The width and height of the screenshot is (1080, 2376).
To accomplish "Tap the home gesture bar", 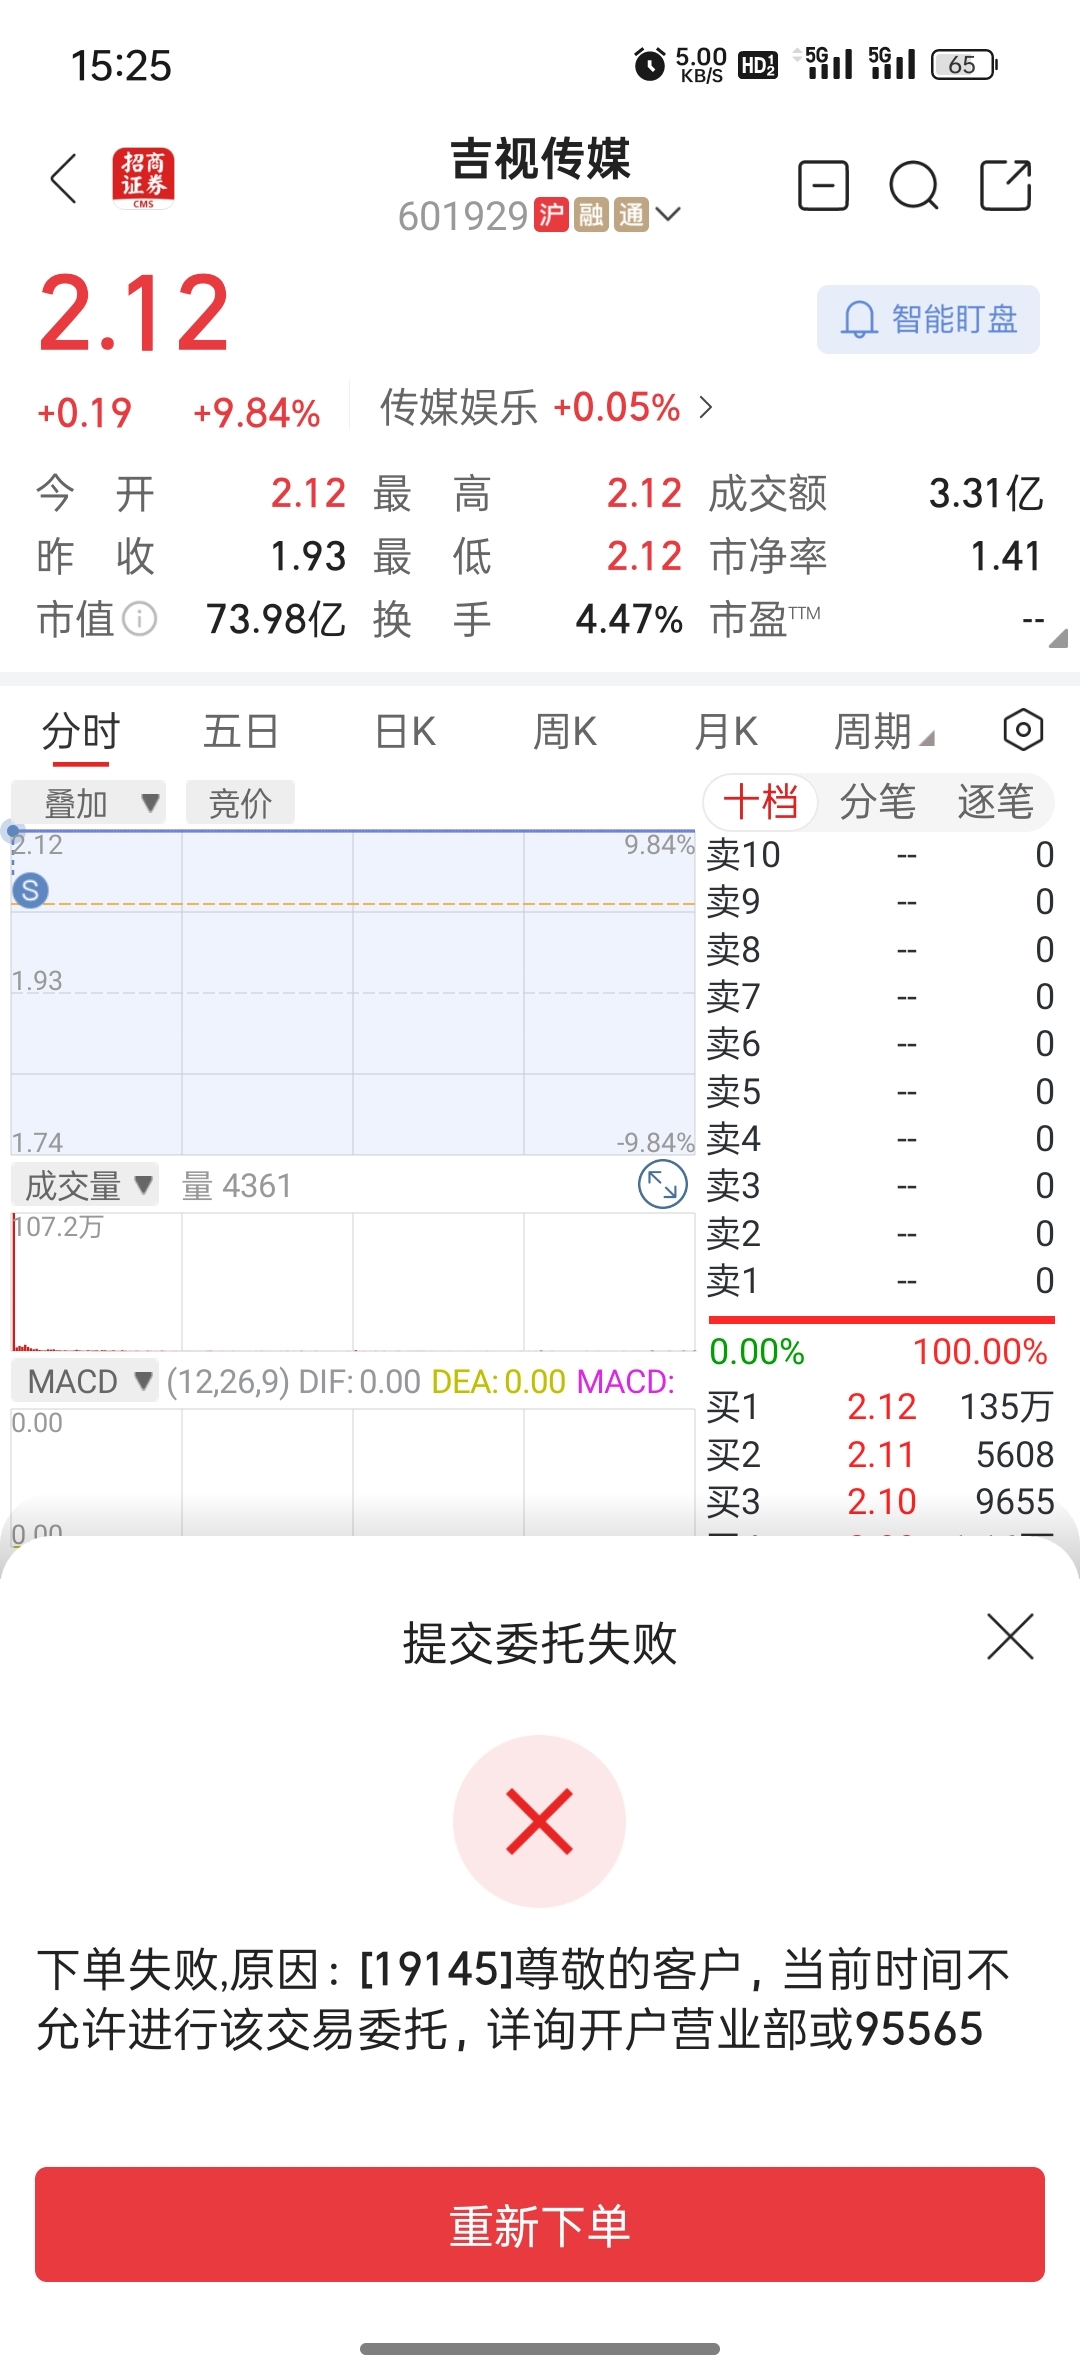I will click(540, 2349).
